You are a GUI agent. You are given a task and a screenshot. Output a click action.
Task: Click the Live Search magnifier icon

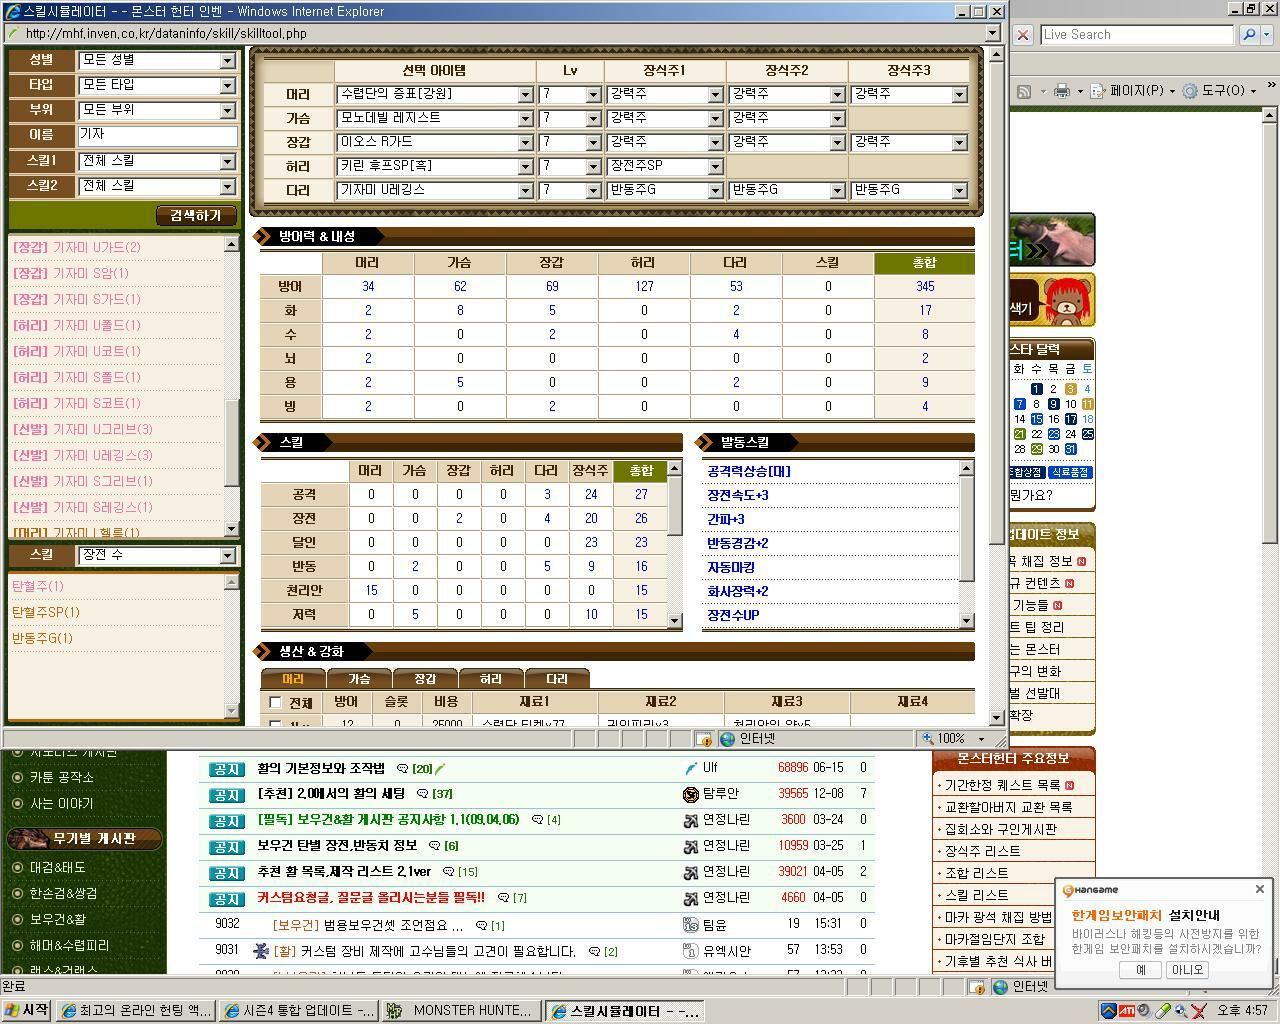[1248, 34]
